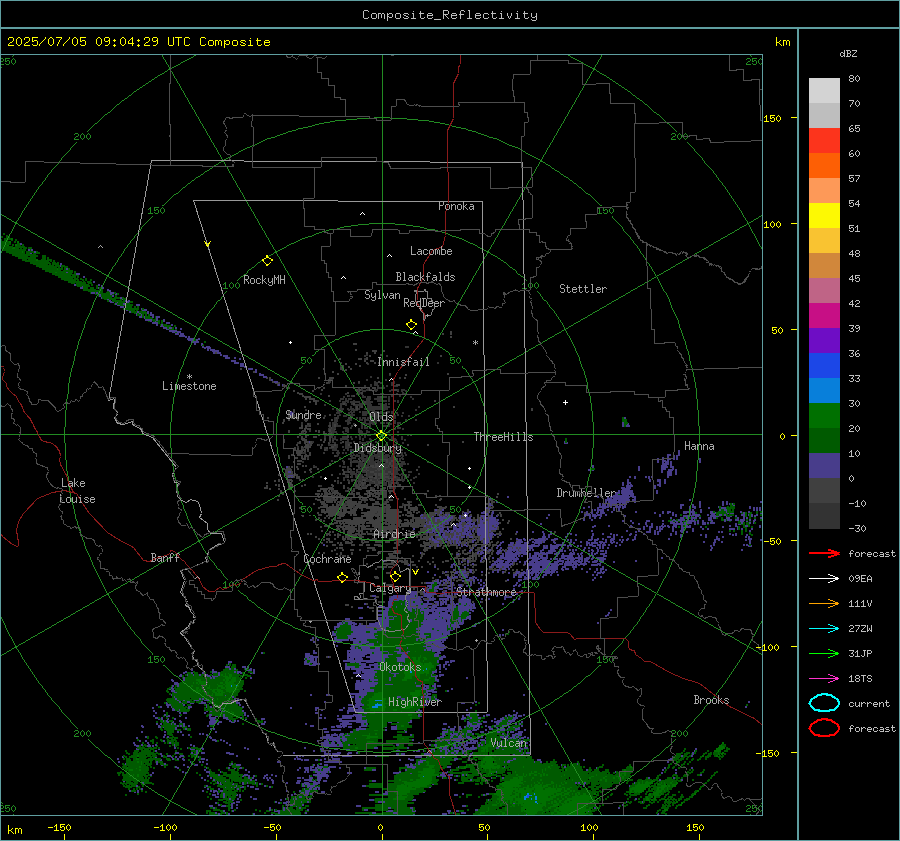Click the Didsbury city label
This screenshot has width=900, height=841.
[378, 448]
